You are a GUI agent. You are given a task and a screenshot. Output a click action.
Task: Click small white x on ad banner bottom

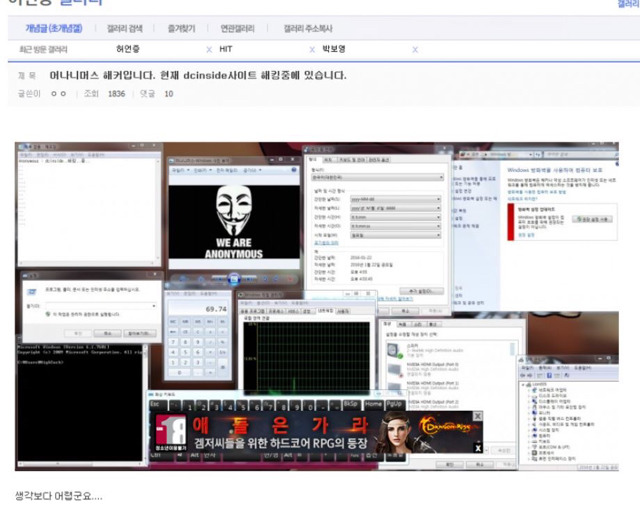[478, 448]
